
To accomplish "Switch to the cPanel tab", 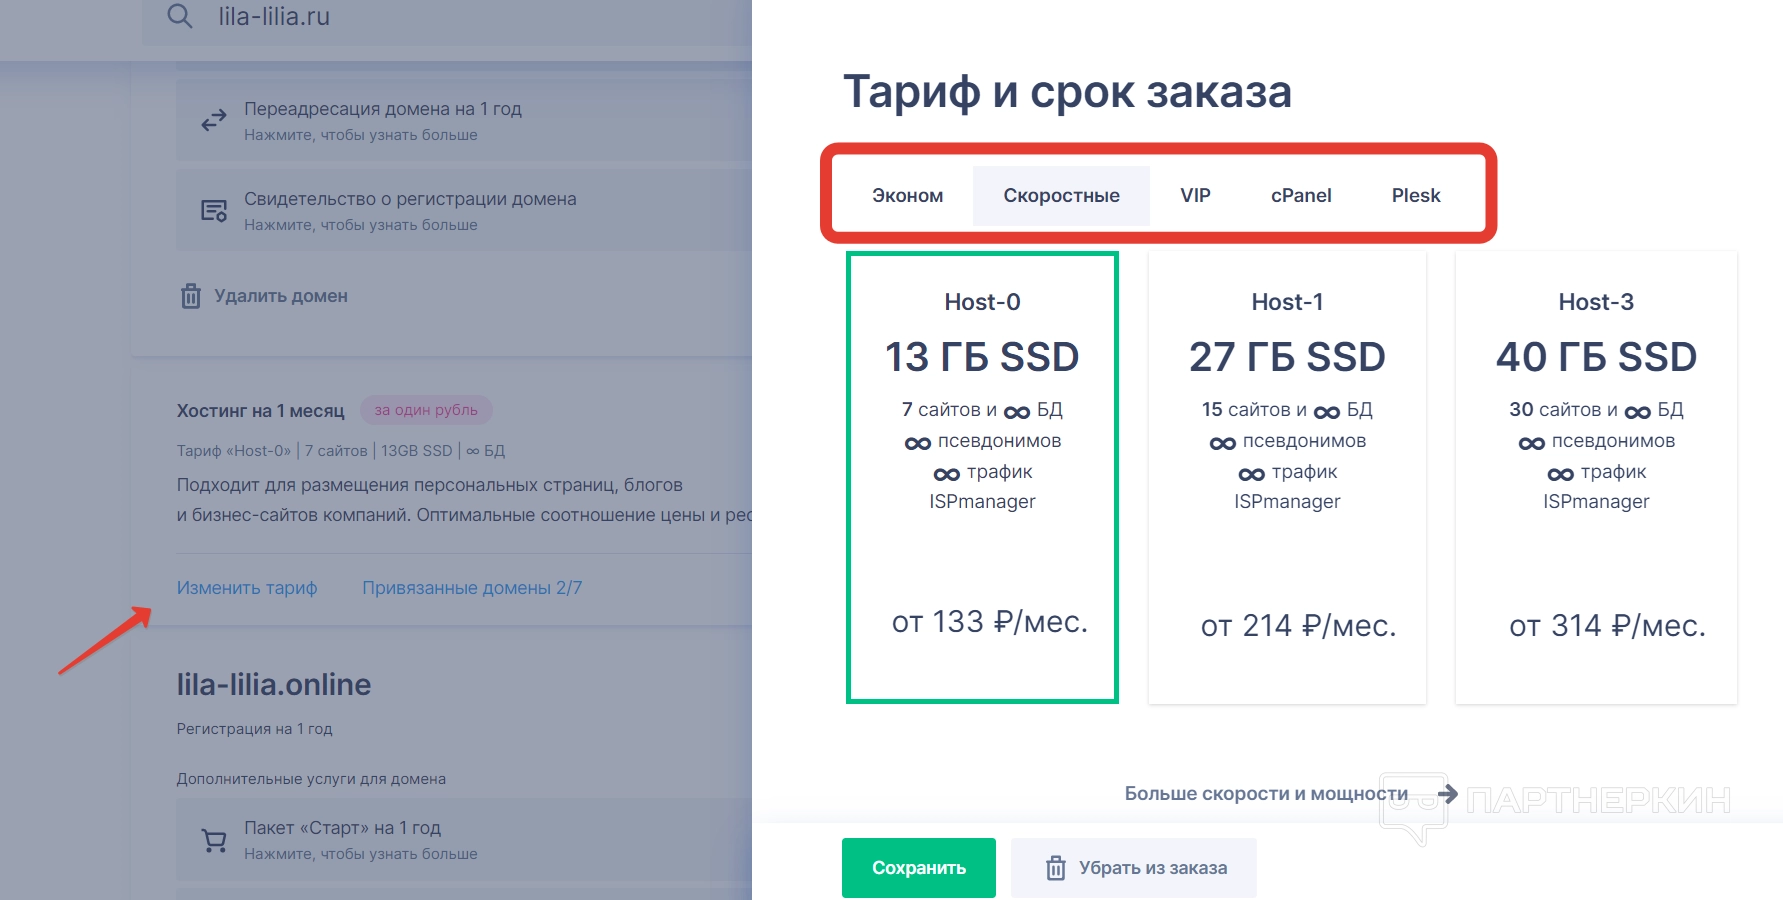I will (1301, 196).
